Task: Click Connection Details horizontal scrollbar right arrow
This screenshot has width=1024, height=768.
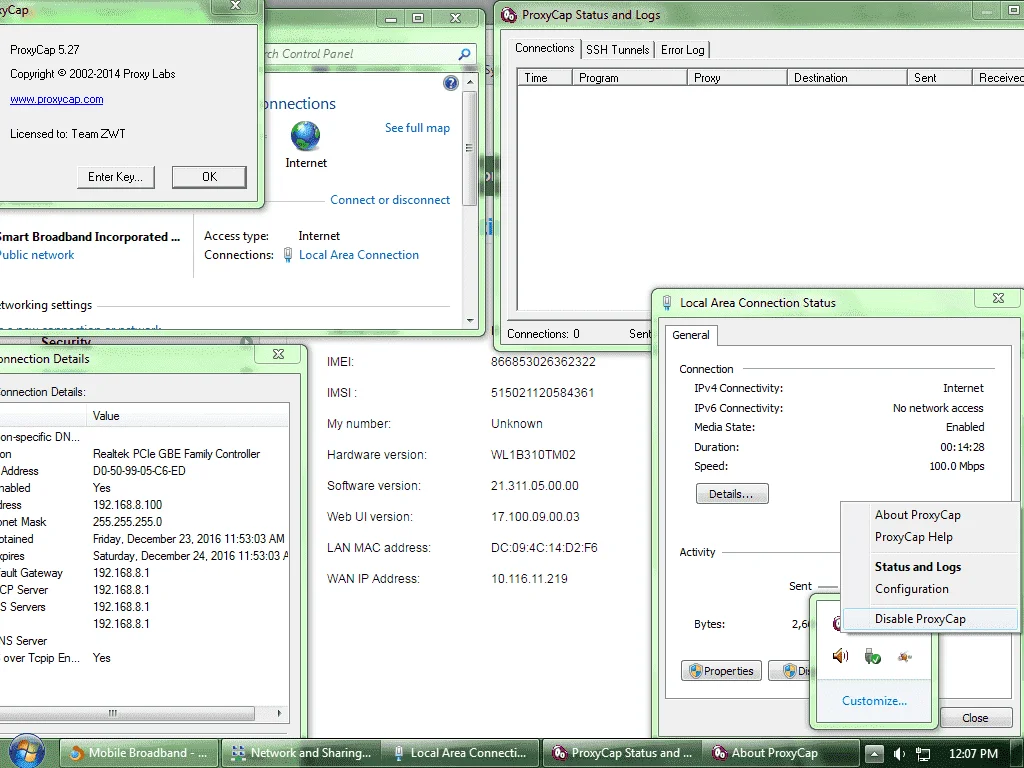Action: click(279, 713)
